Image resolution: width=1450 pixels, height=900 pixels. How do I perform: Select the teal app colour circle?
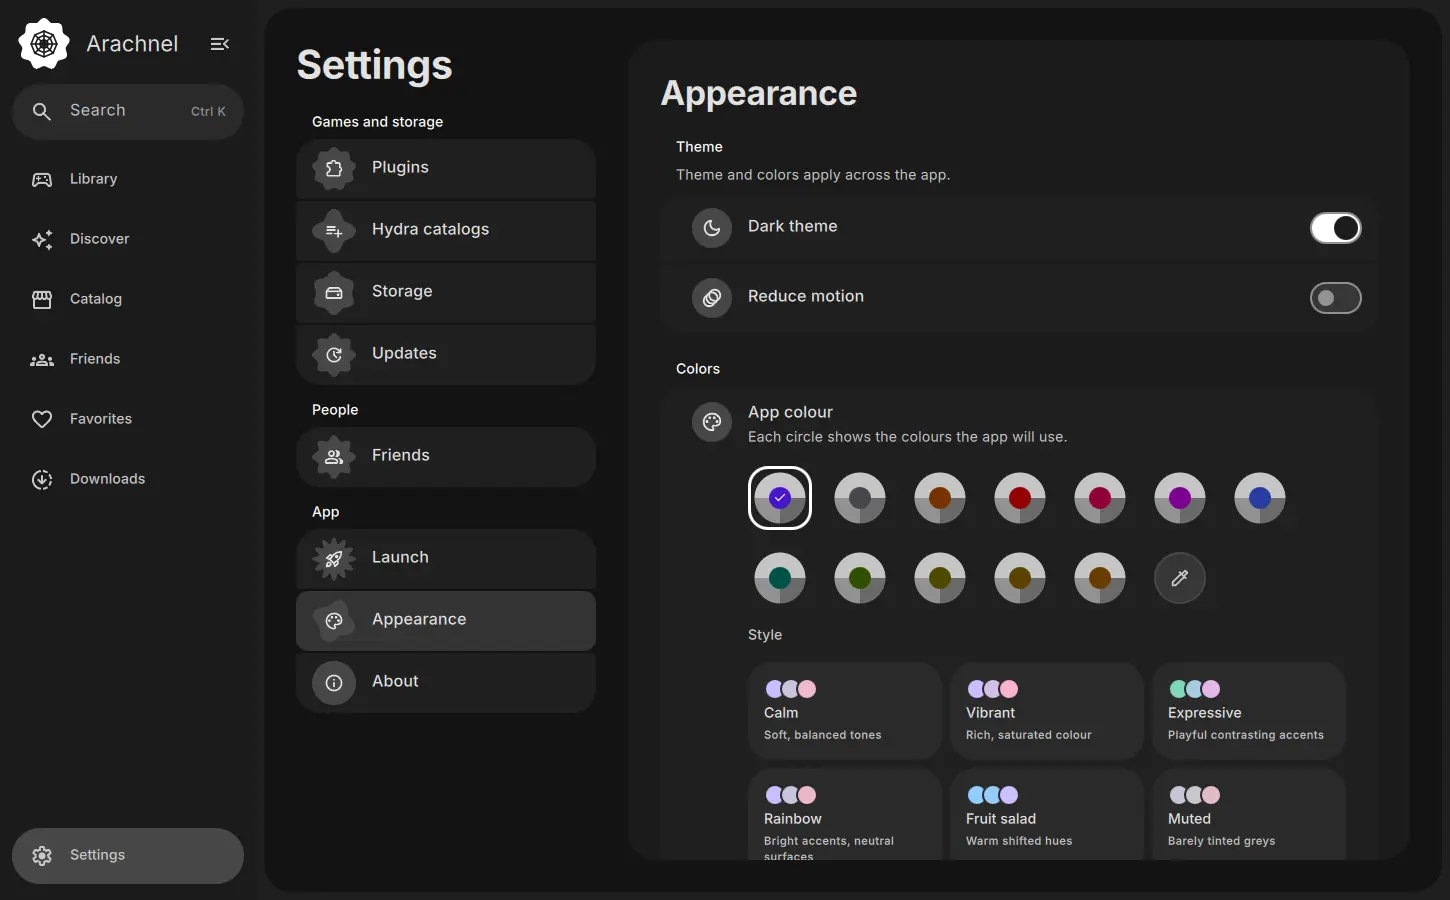click(780, 578)
